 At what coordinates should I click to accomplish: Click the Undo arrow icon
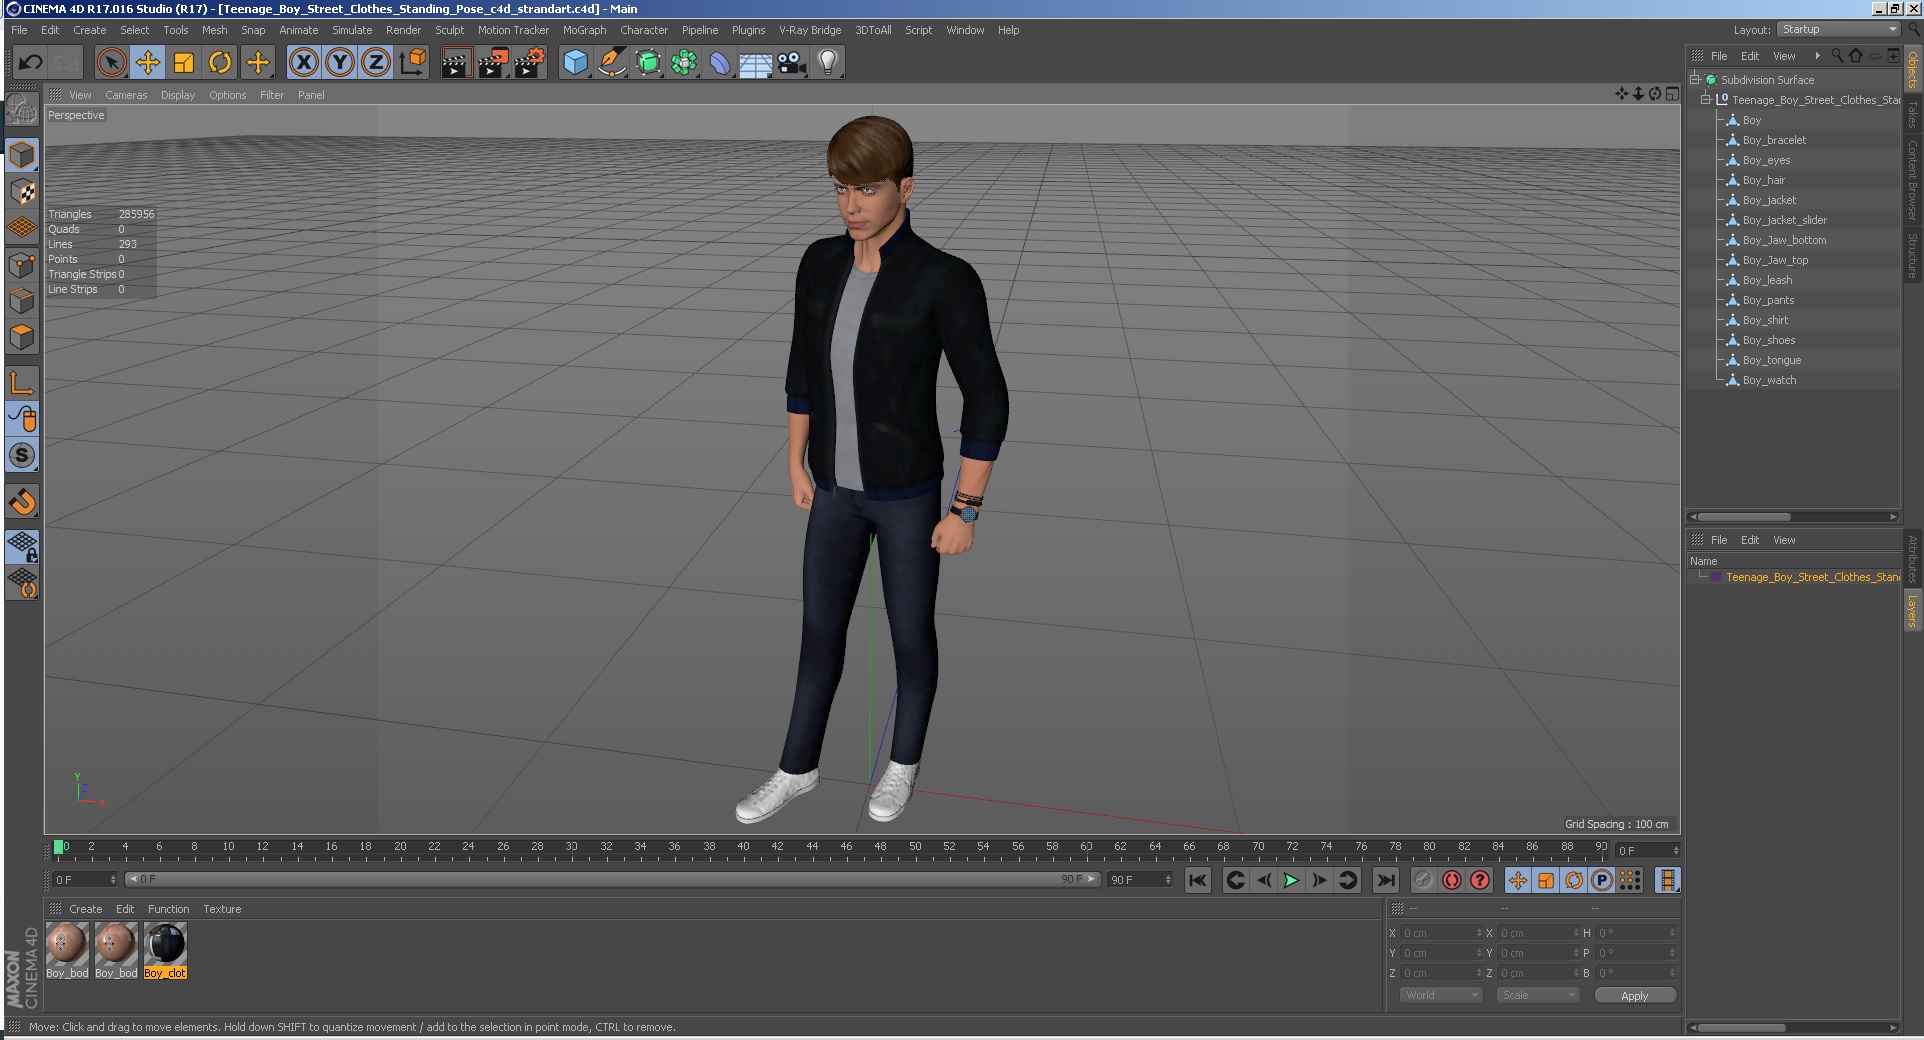[x=30, y=63]
